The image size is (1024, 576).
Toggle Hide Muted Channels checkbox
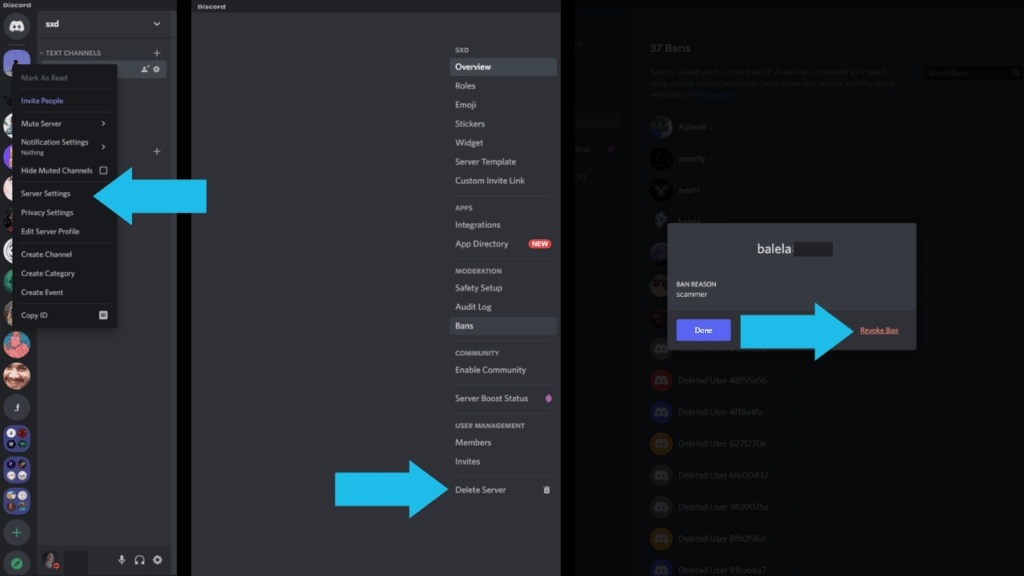103,170
